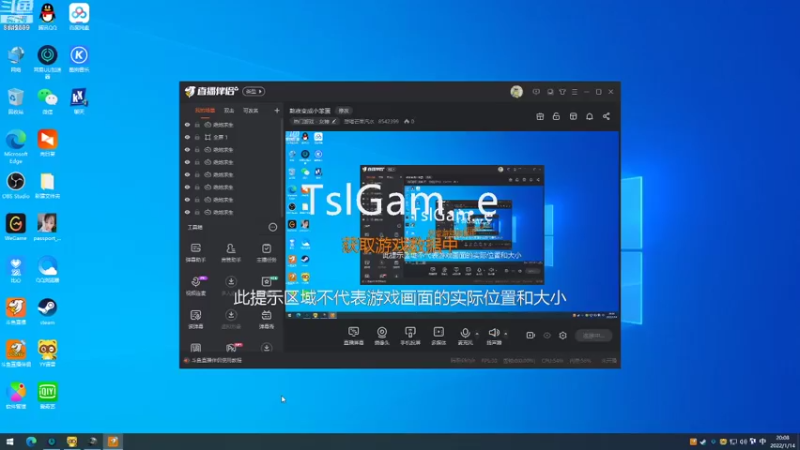Open Steam desktop shortcut

coord(47,312)
